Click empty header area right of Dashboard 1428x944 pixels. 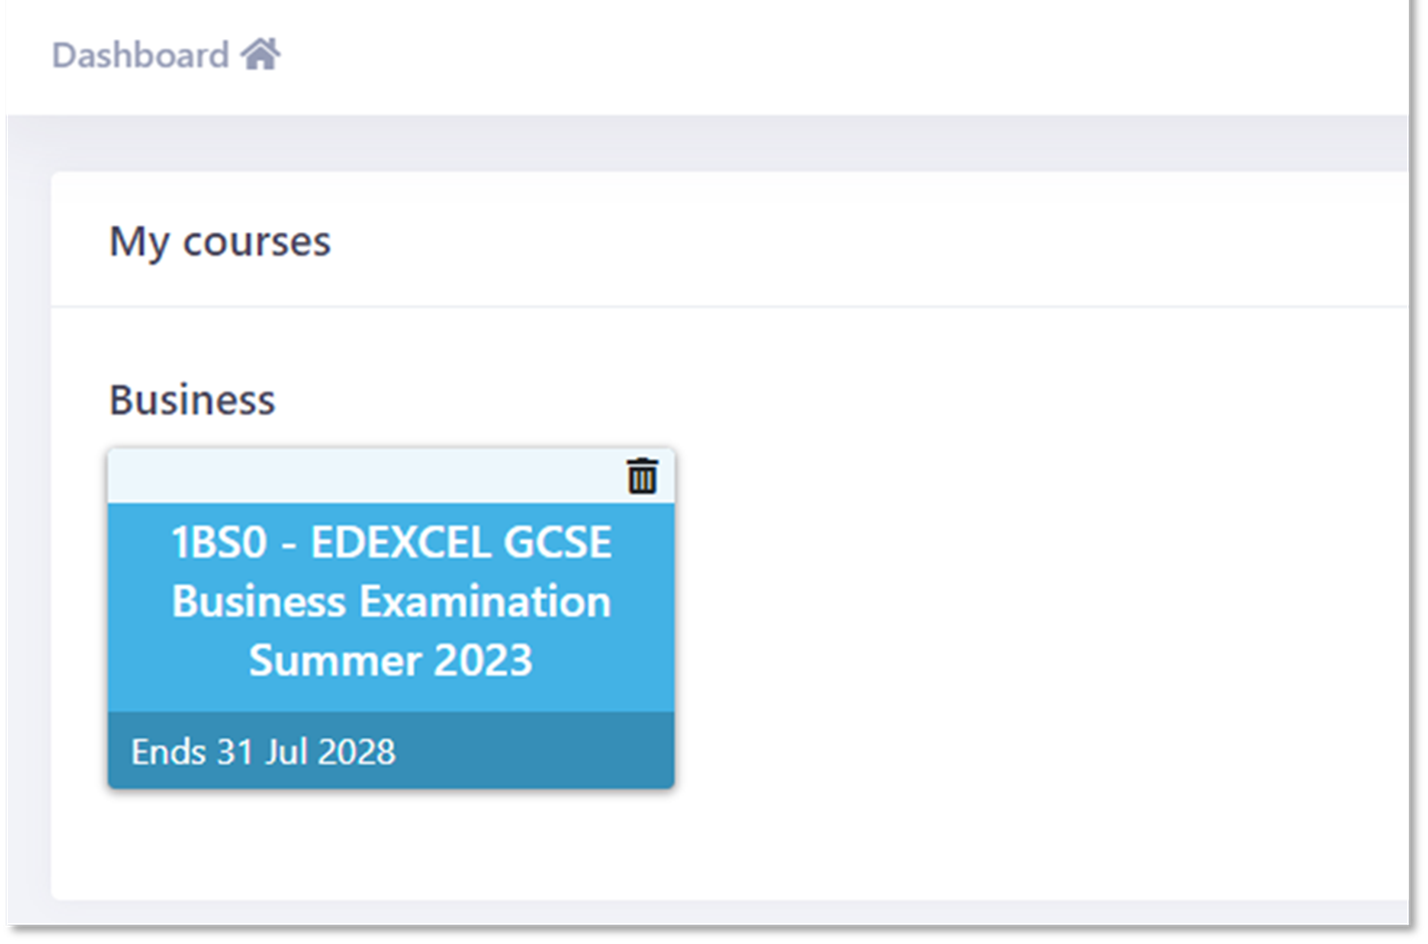(x=840, y=56)
